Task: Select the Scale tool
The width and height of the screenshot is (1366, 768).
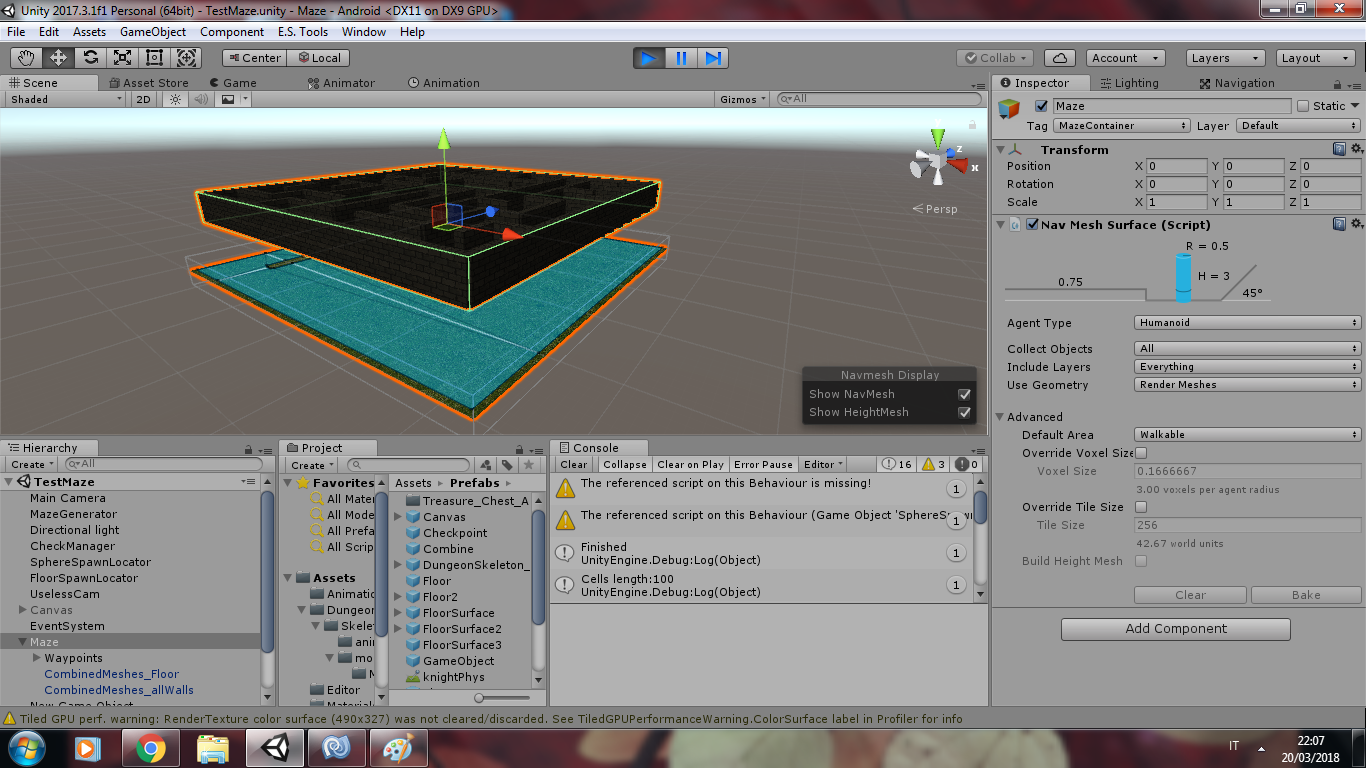Action: point(122,58)
